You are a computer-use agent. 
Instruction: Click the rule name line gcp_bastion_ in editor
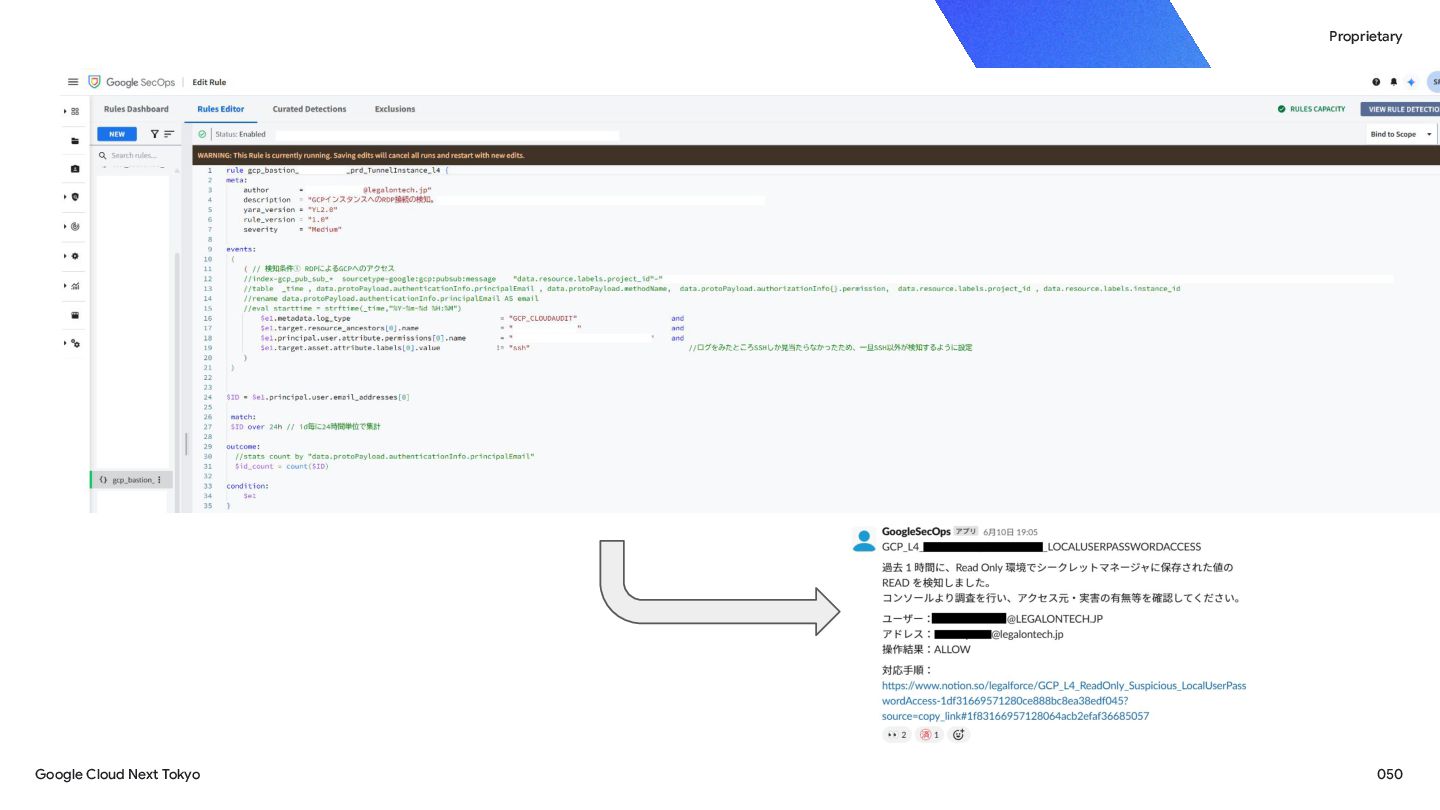(x=337, y=171)
